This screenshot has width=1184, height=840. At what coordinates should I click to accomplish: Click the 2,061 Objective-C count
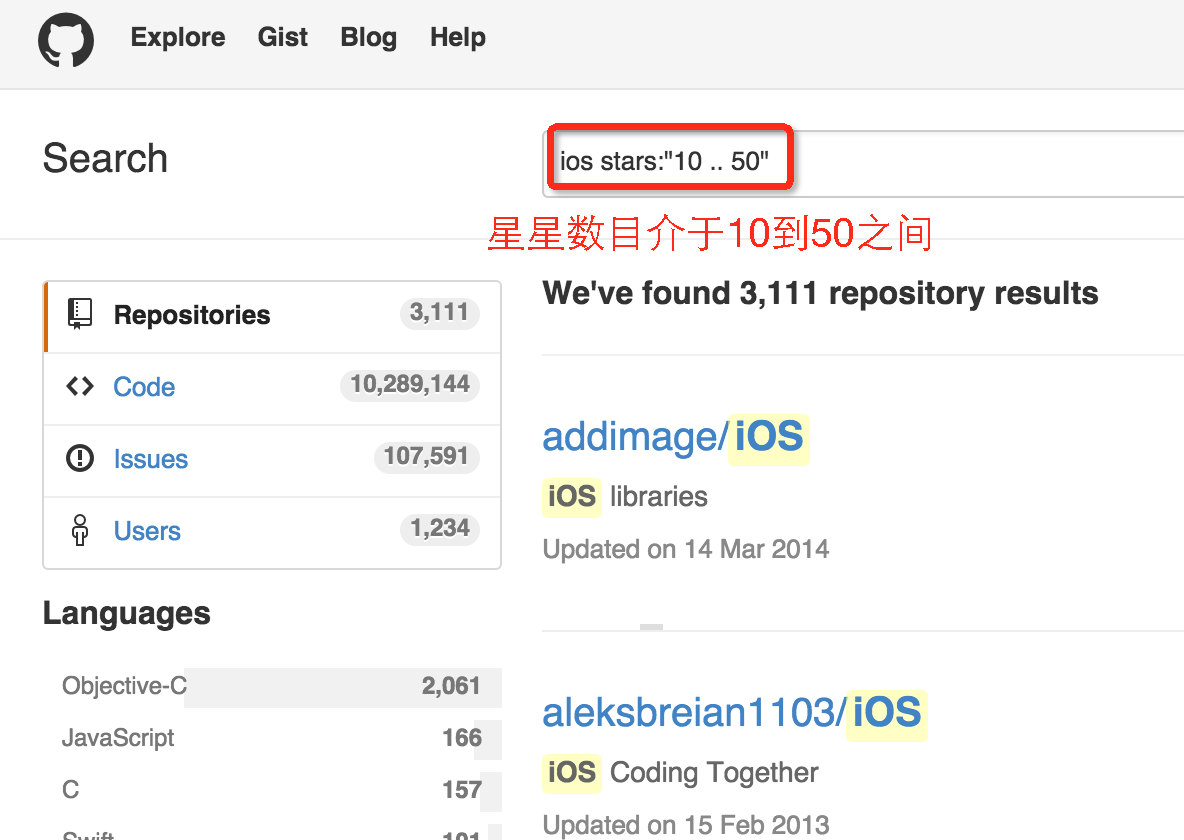451,687
